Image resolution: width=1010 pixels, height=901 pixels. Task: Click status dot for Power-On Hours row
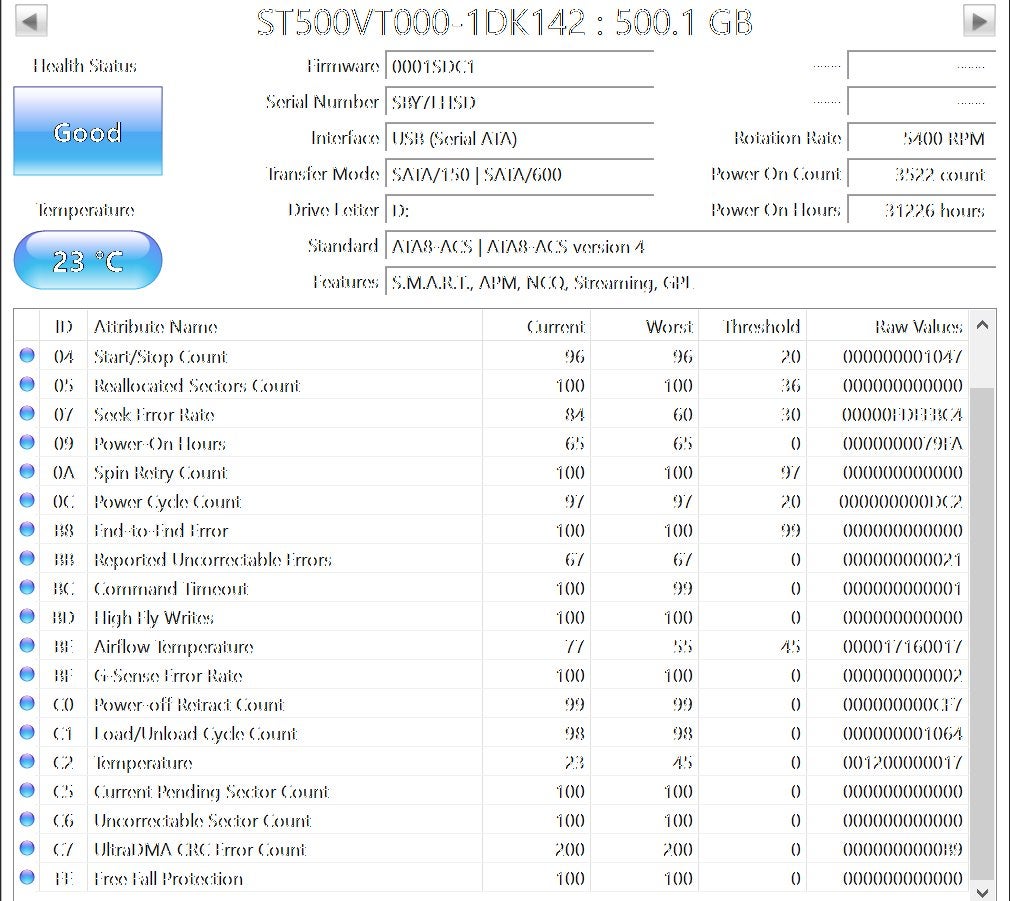(x=27, y=442)
